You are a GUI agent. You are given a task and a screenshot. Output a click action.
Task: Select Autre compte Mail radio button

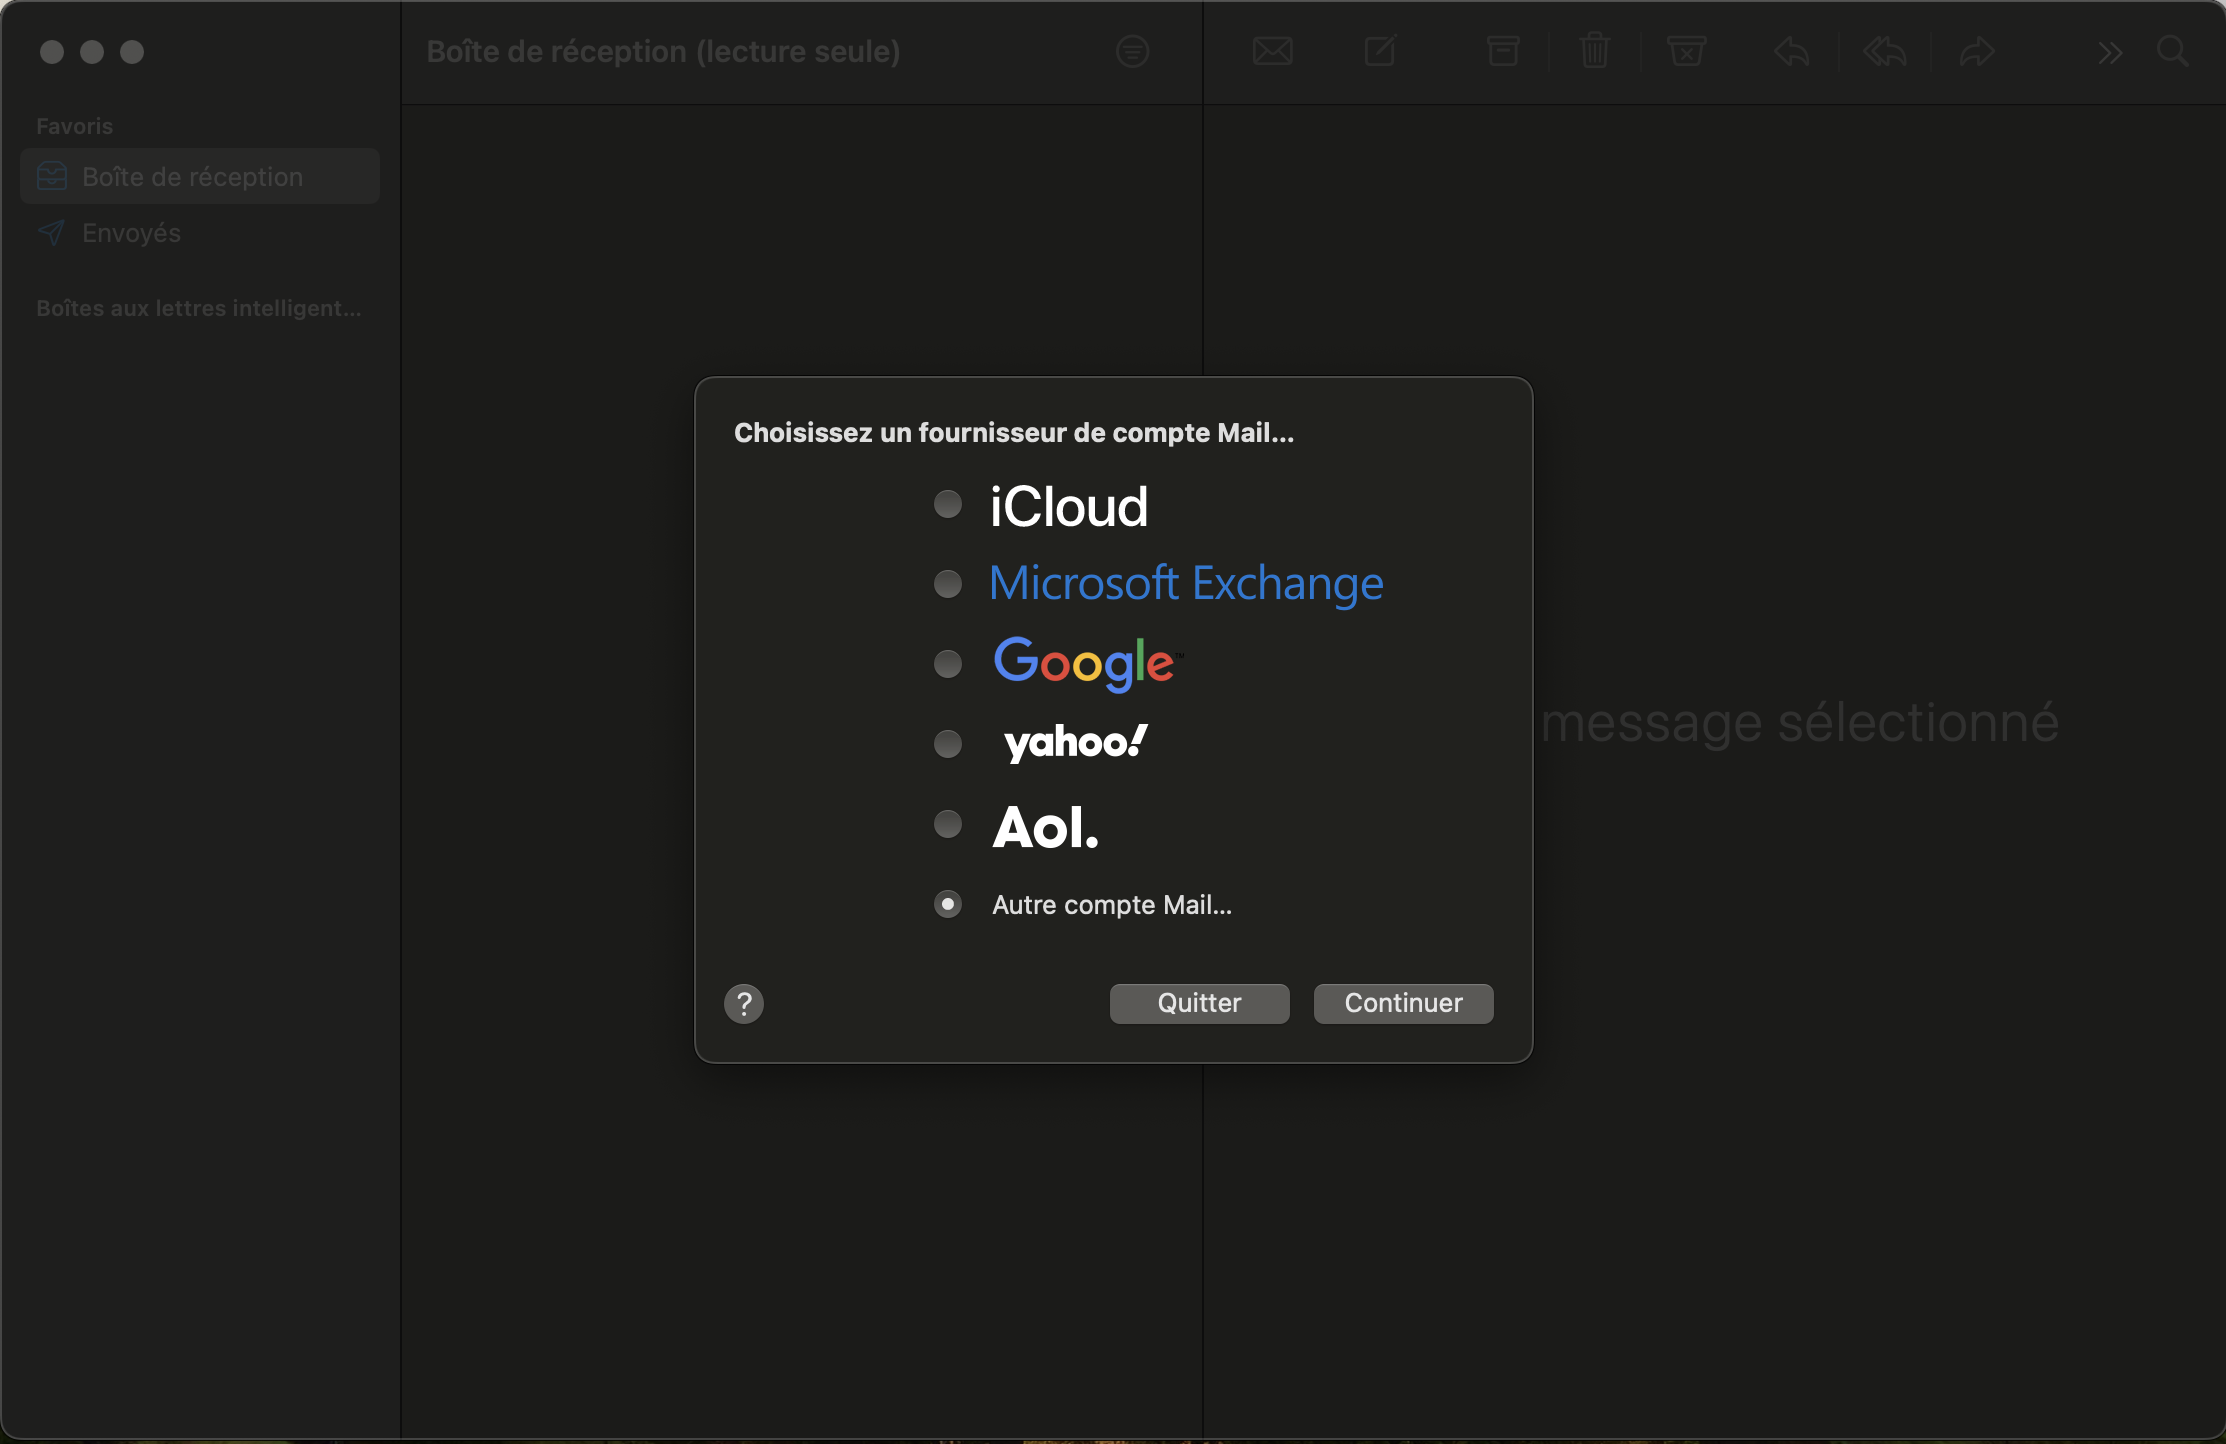pos(947,904)
